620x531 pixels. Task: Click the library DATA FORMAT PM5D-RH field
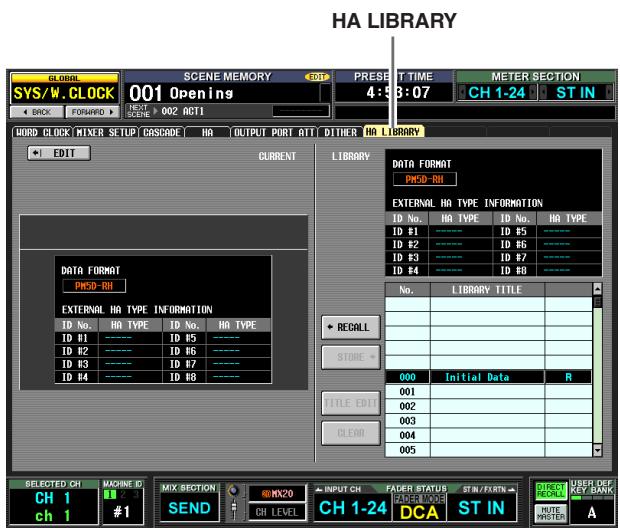pos(425,179)
